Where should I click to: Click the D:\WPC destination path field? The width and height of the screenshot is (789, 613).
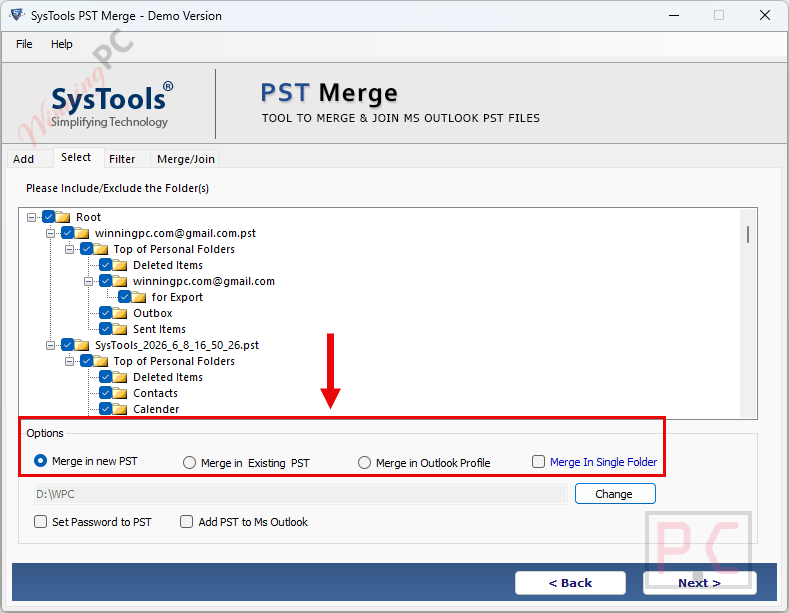pos(300,494)
